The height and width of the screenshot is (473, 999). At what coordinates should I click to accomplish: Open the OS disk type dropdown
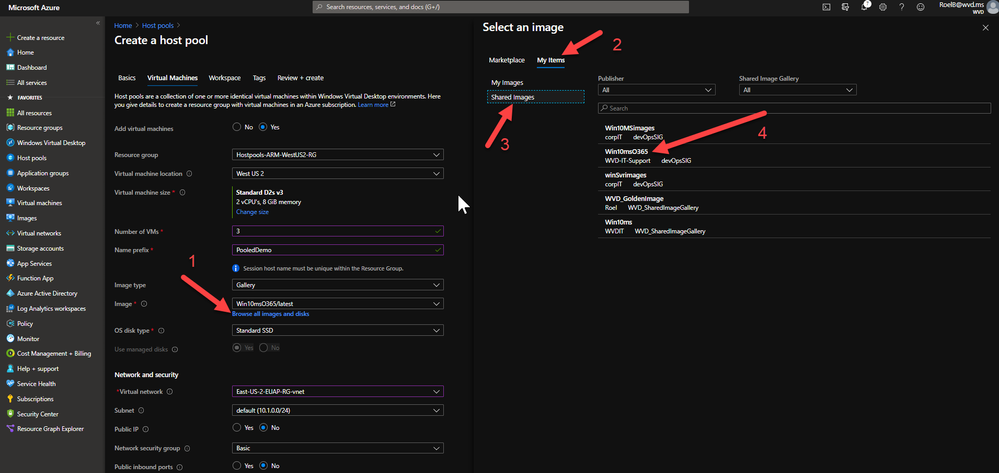pyautogui.click(x=338, y=330)
